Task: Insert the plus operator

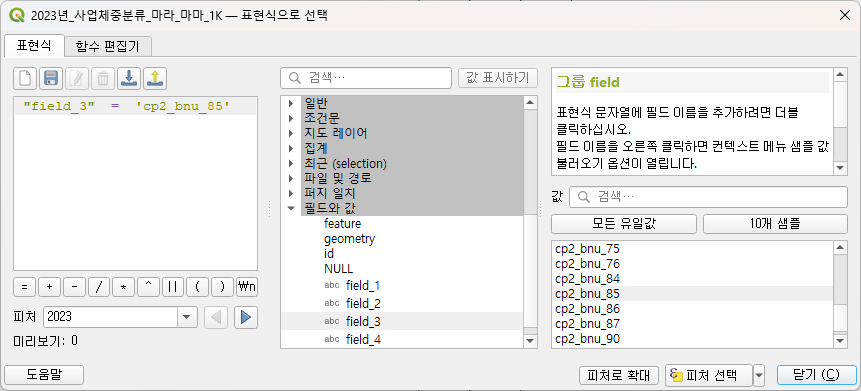Action: (x=49, y=287)
